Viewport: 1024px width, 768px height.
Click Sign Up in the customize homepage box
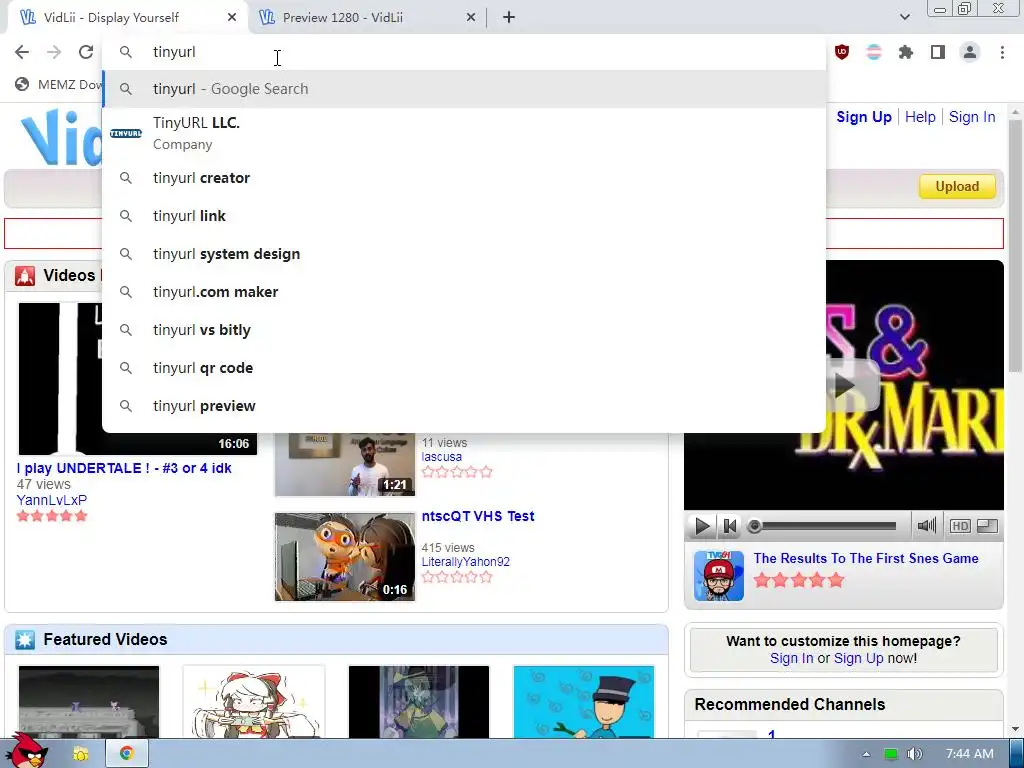pyautogui.click(x=858, y=658)
